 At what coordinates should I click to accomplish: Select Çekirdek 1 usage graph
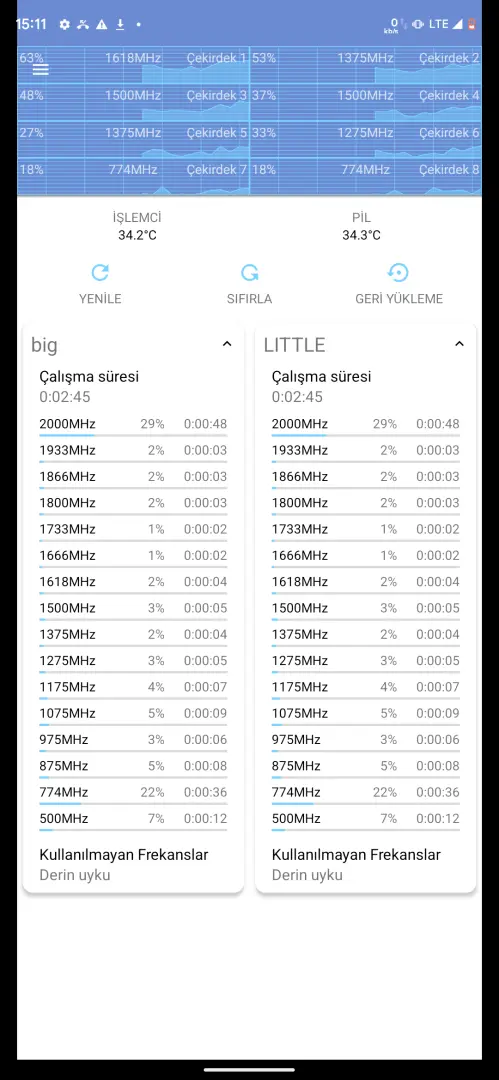[x=133, y=59]
